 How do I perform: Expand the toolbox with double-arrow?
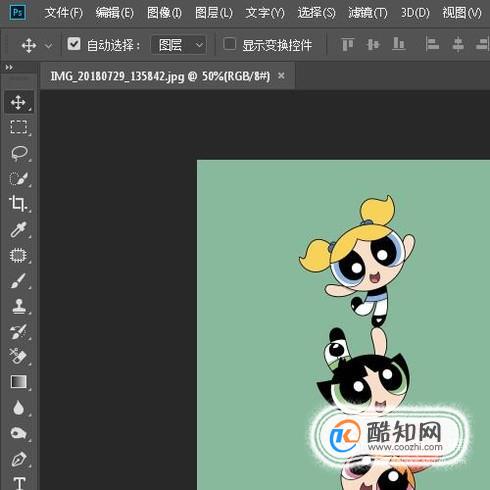click(9, 68)
